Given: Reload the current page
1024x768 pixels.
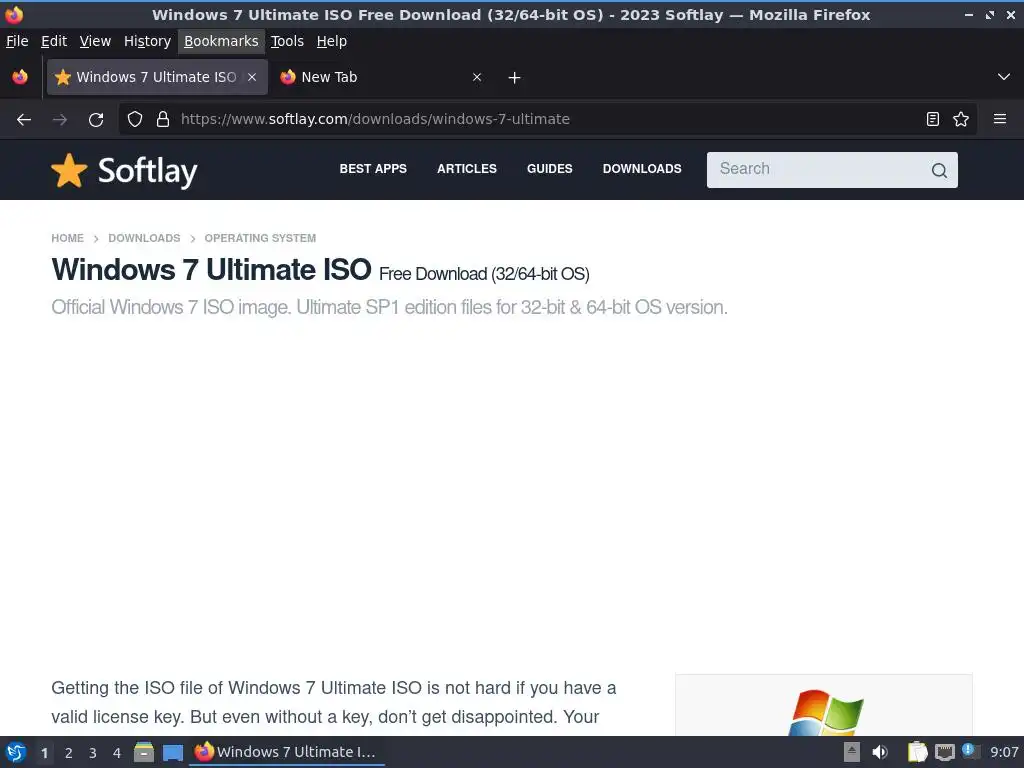Looking at the screenshot, I should [x=96, y=120].
